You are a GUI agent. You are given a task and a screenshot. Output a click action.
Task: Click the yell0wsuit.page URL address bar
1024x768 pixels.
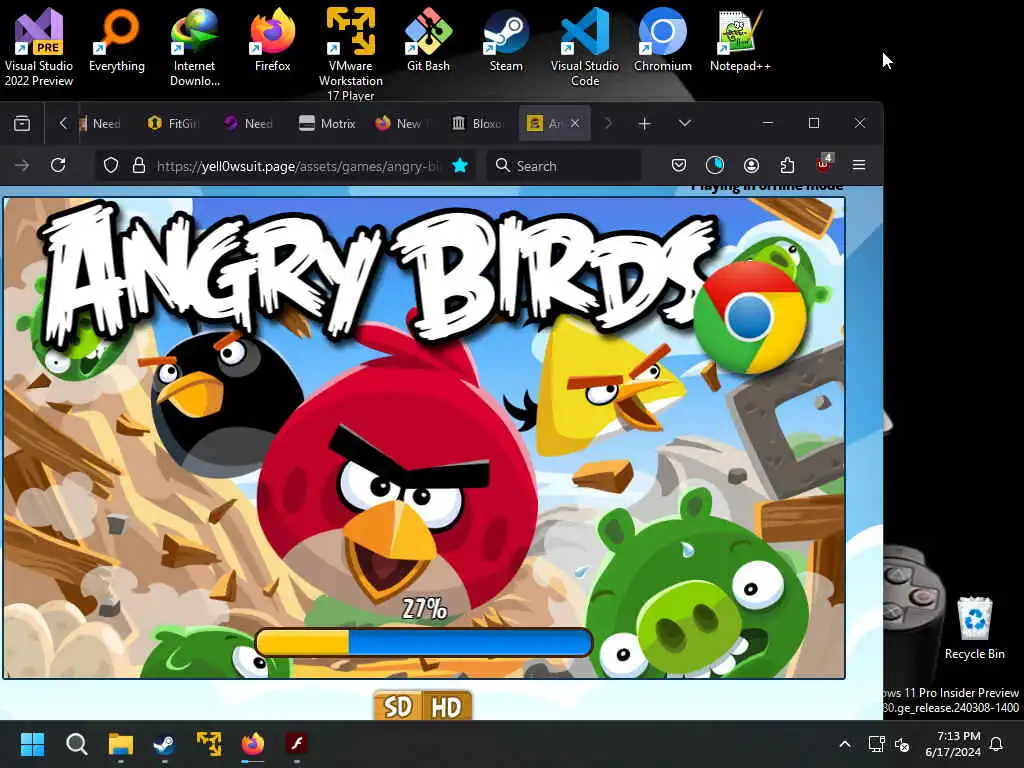(x=298, y=167)
